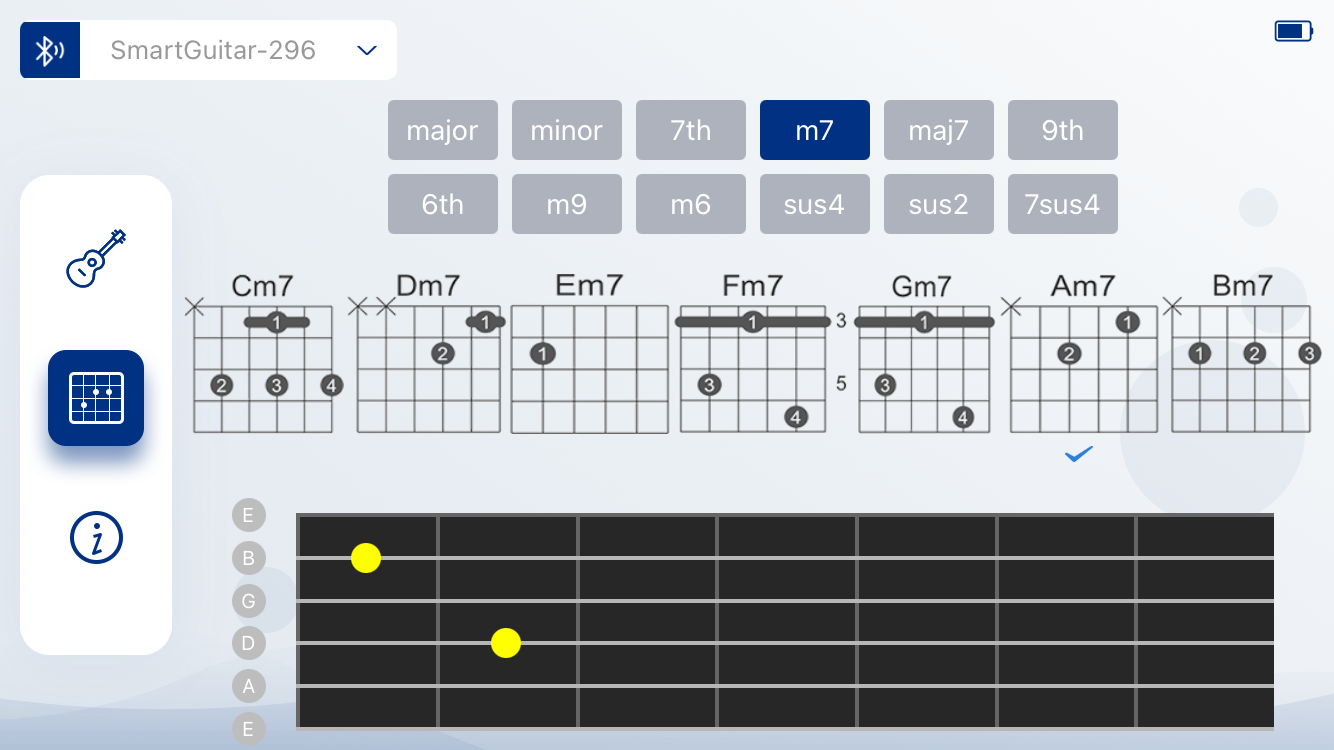
Task: Switch to m6 chords
Action: point(690,204)
